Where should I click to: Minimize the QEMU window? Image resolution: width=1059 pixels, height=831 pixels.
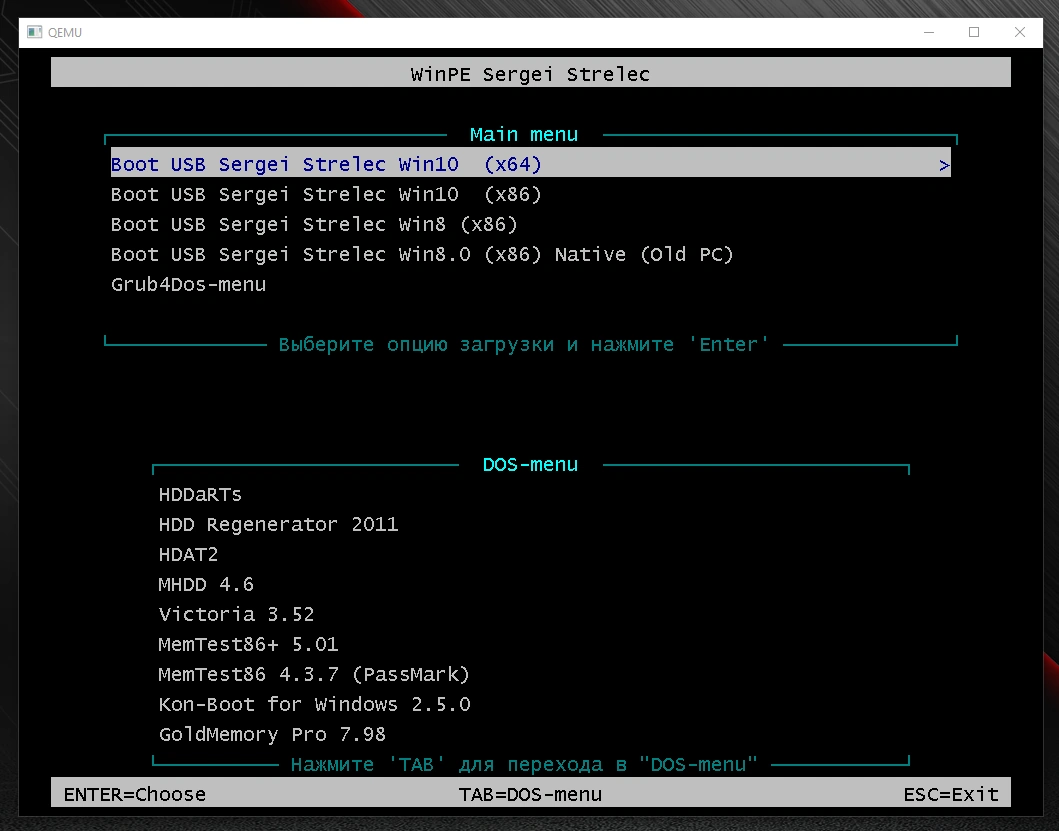pos(929,32)
